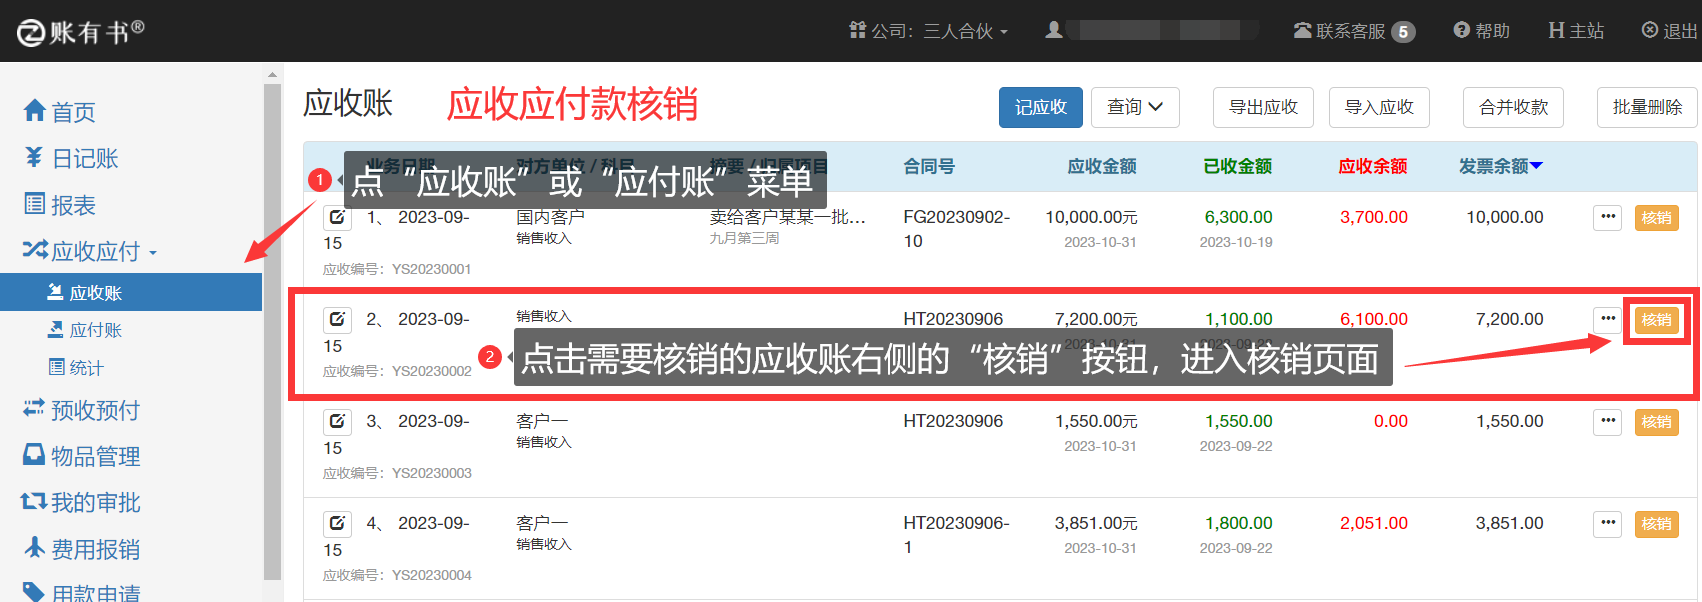
Task: Select 统计 in the sidebar submenu
Action: coord(86,368)
